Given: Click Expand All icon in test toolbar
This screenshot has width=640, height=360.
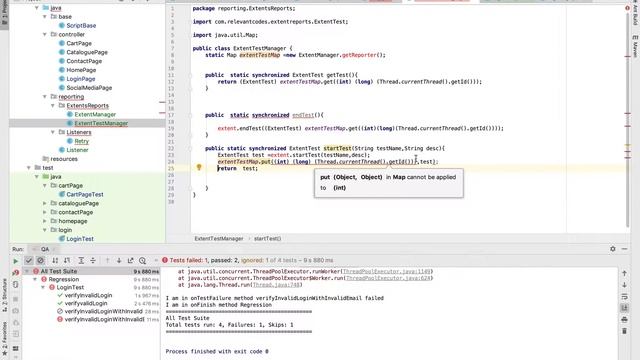Looking at the screenshot, I should click(81, 260).
